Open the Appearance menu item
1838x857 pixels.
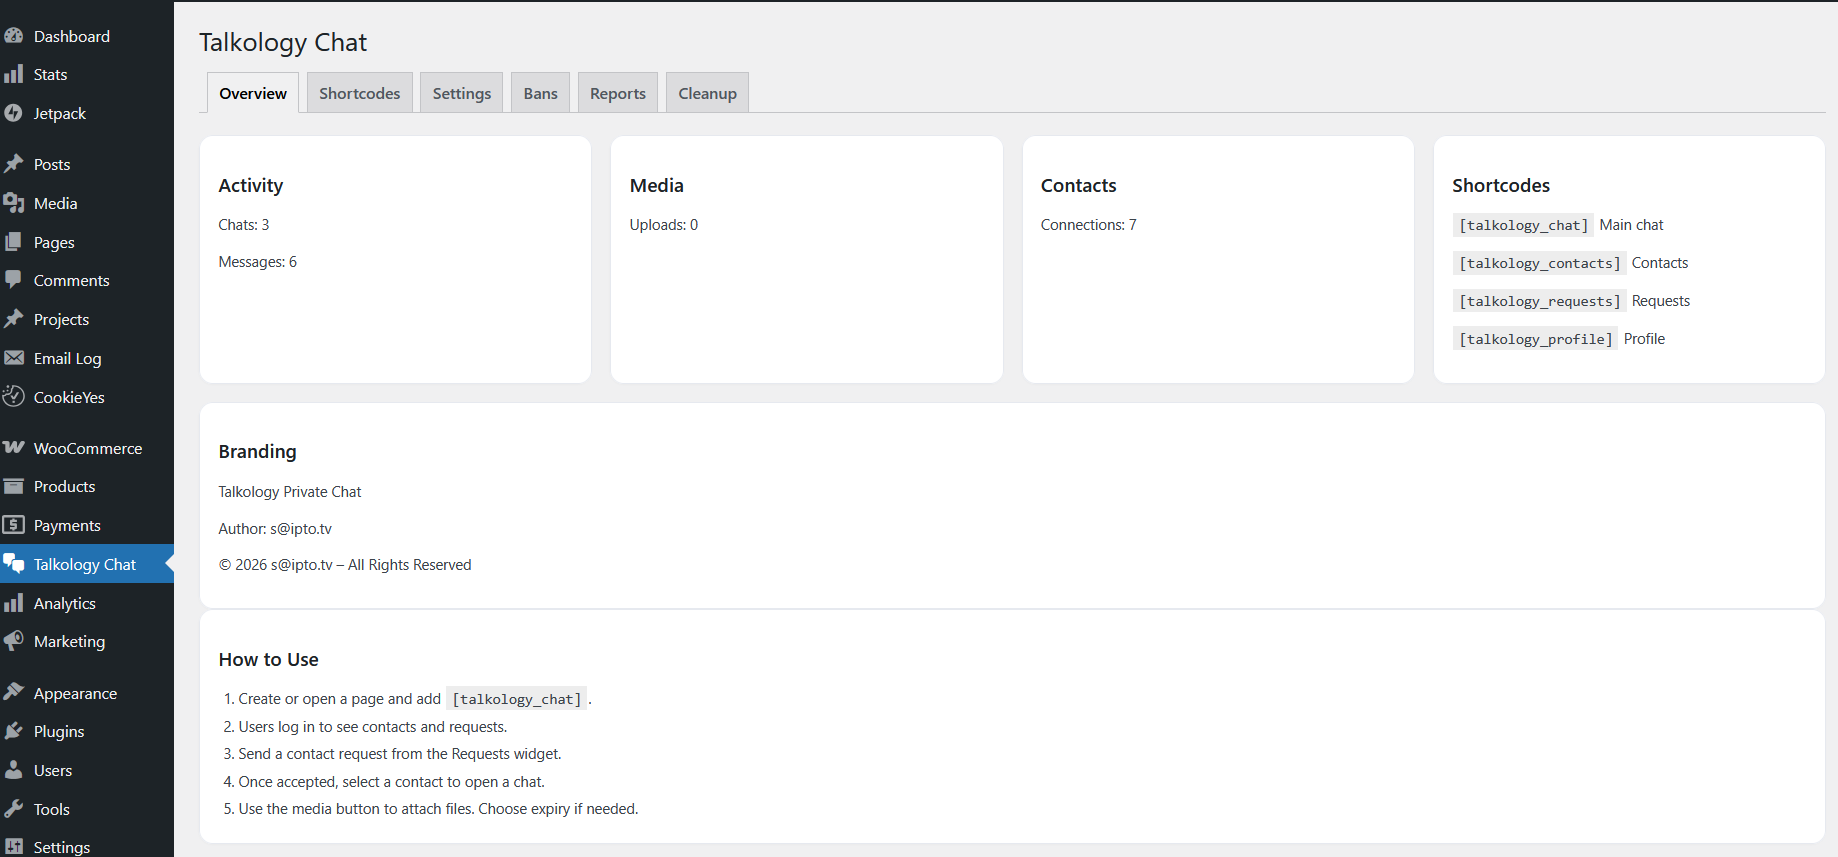point(75,693)
